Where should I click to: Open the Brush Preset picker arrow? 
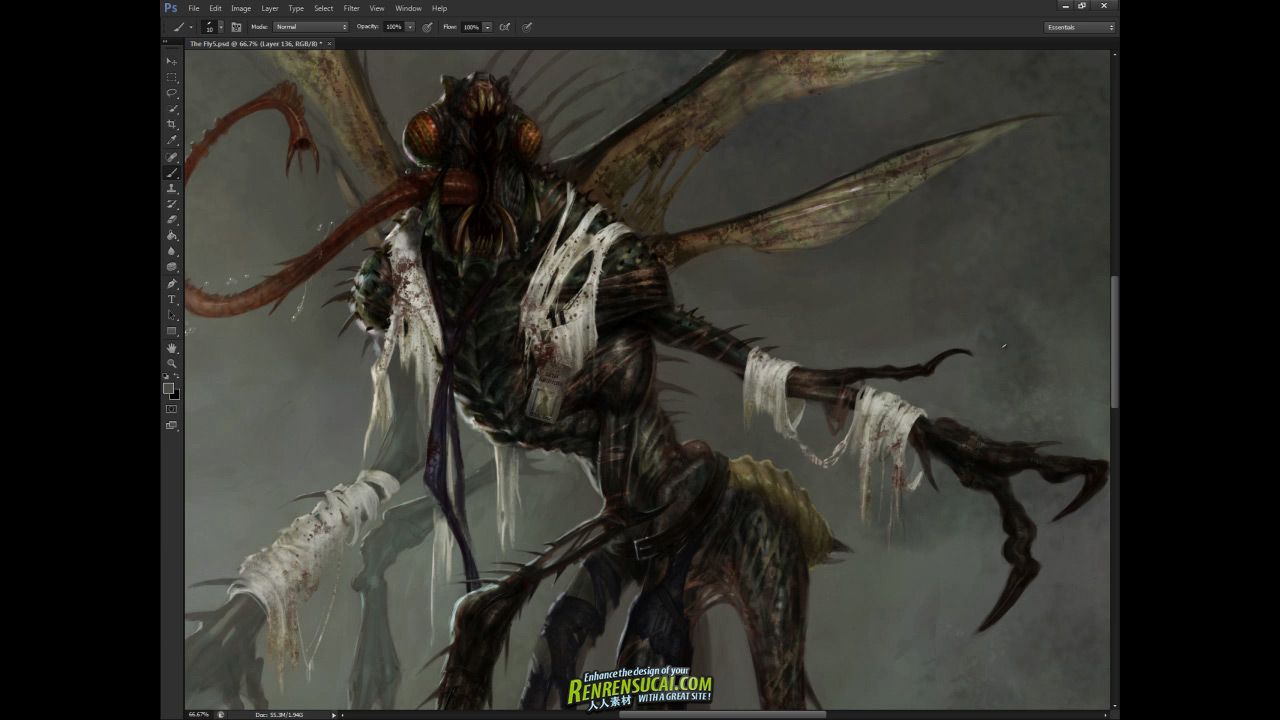(222, 27)
